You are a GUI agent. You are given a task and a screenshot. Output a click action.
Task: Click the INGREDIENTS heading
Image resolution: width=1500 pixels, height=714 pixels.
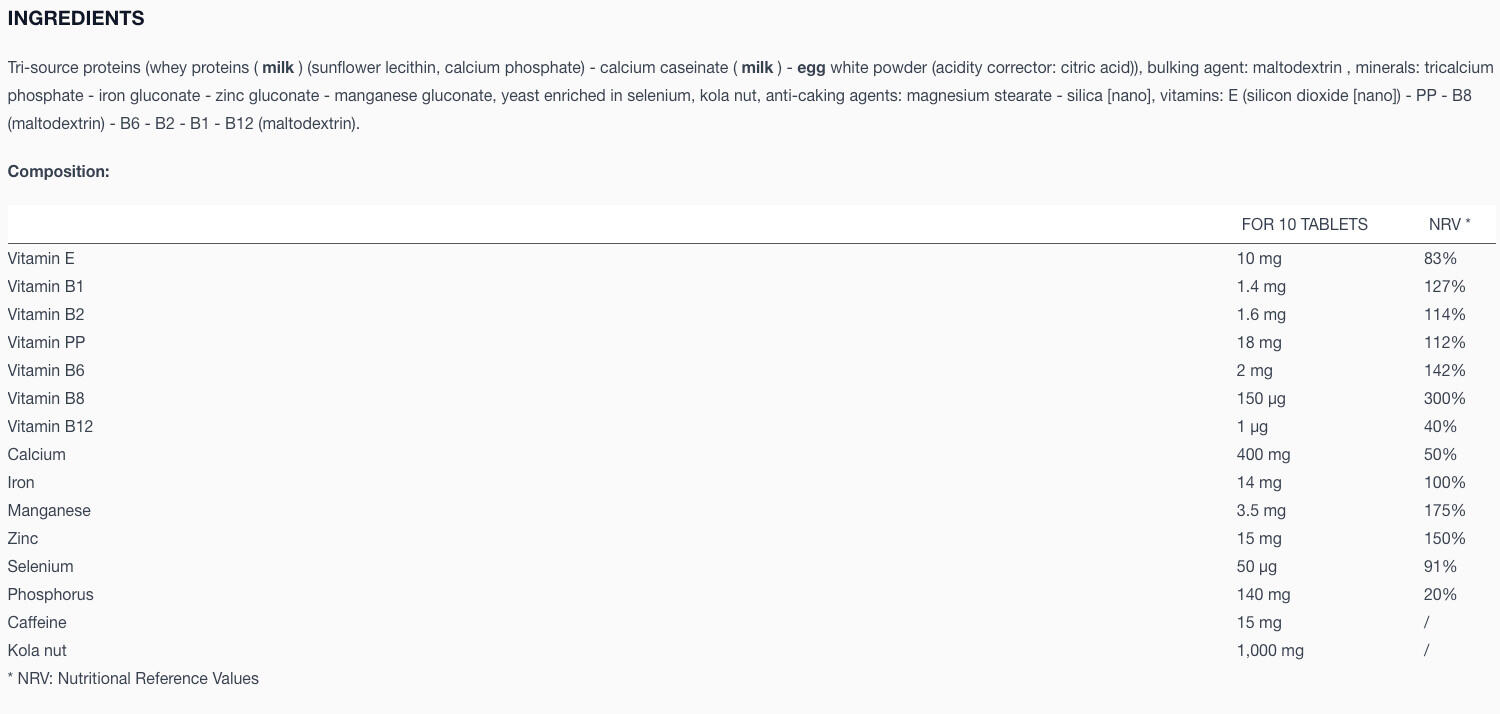pyautogui.click(x=76, y=18)
